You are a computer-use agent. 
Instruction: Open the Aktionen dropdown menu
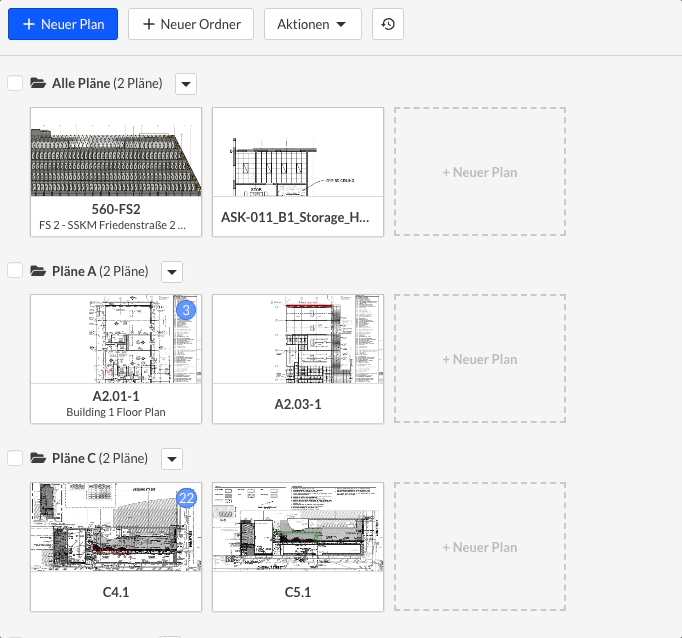point(313,24)
